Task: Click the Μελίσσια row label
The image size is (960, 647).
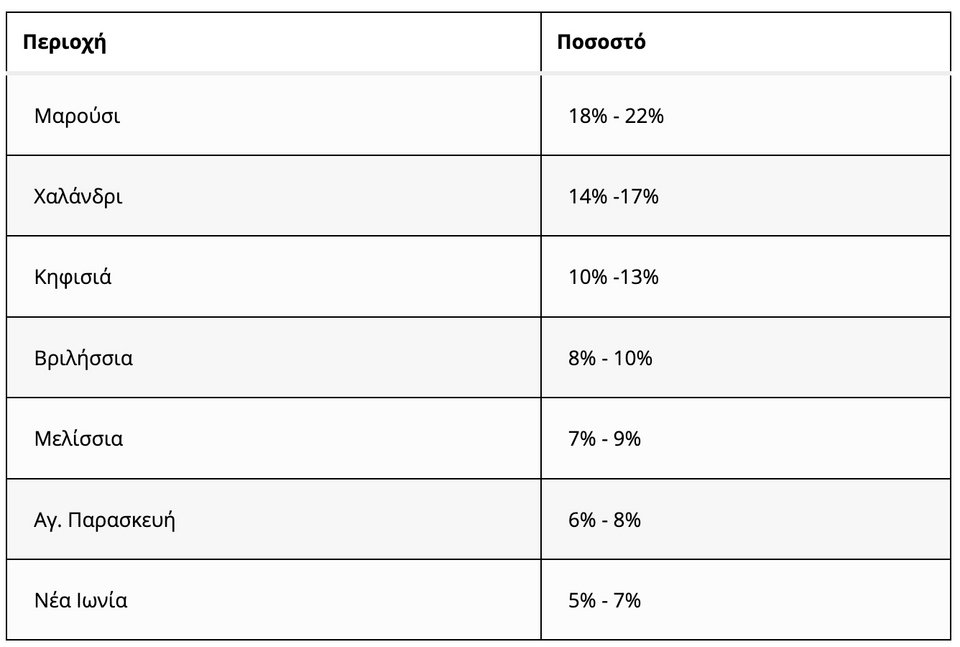Action: tap(79, 439)
